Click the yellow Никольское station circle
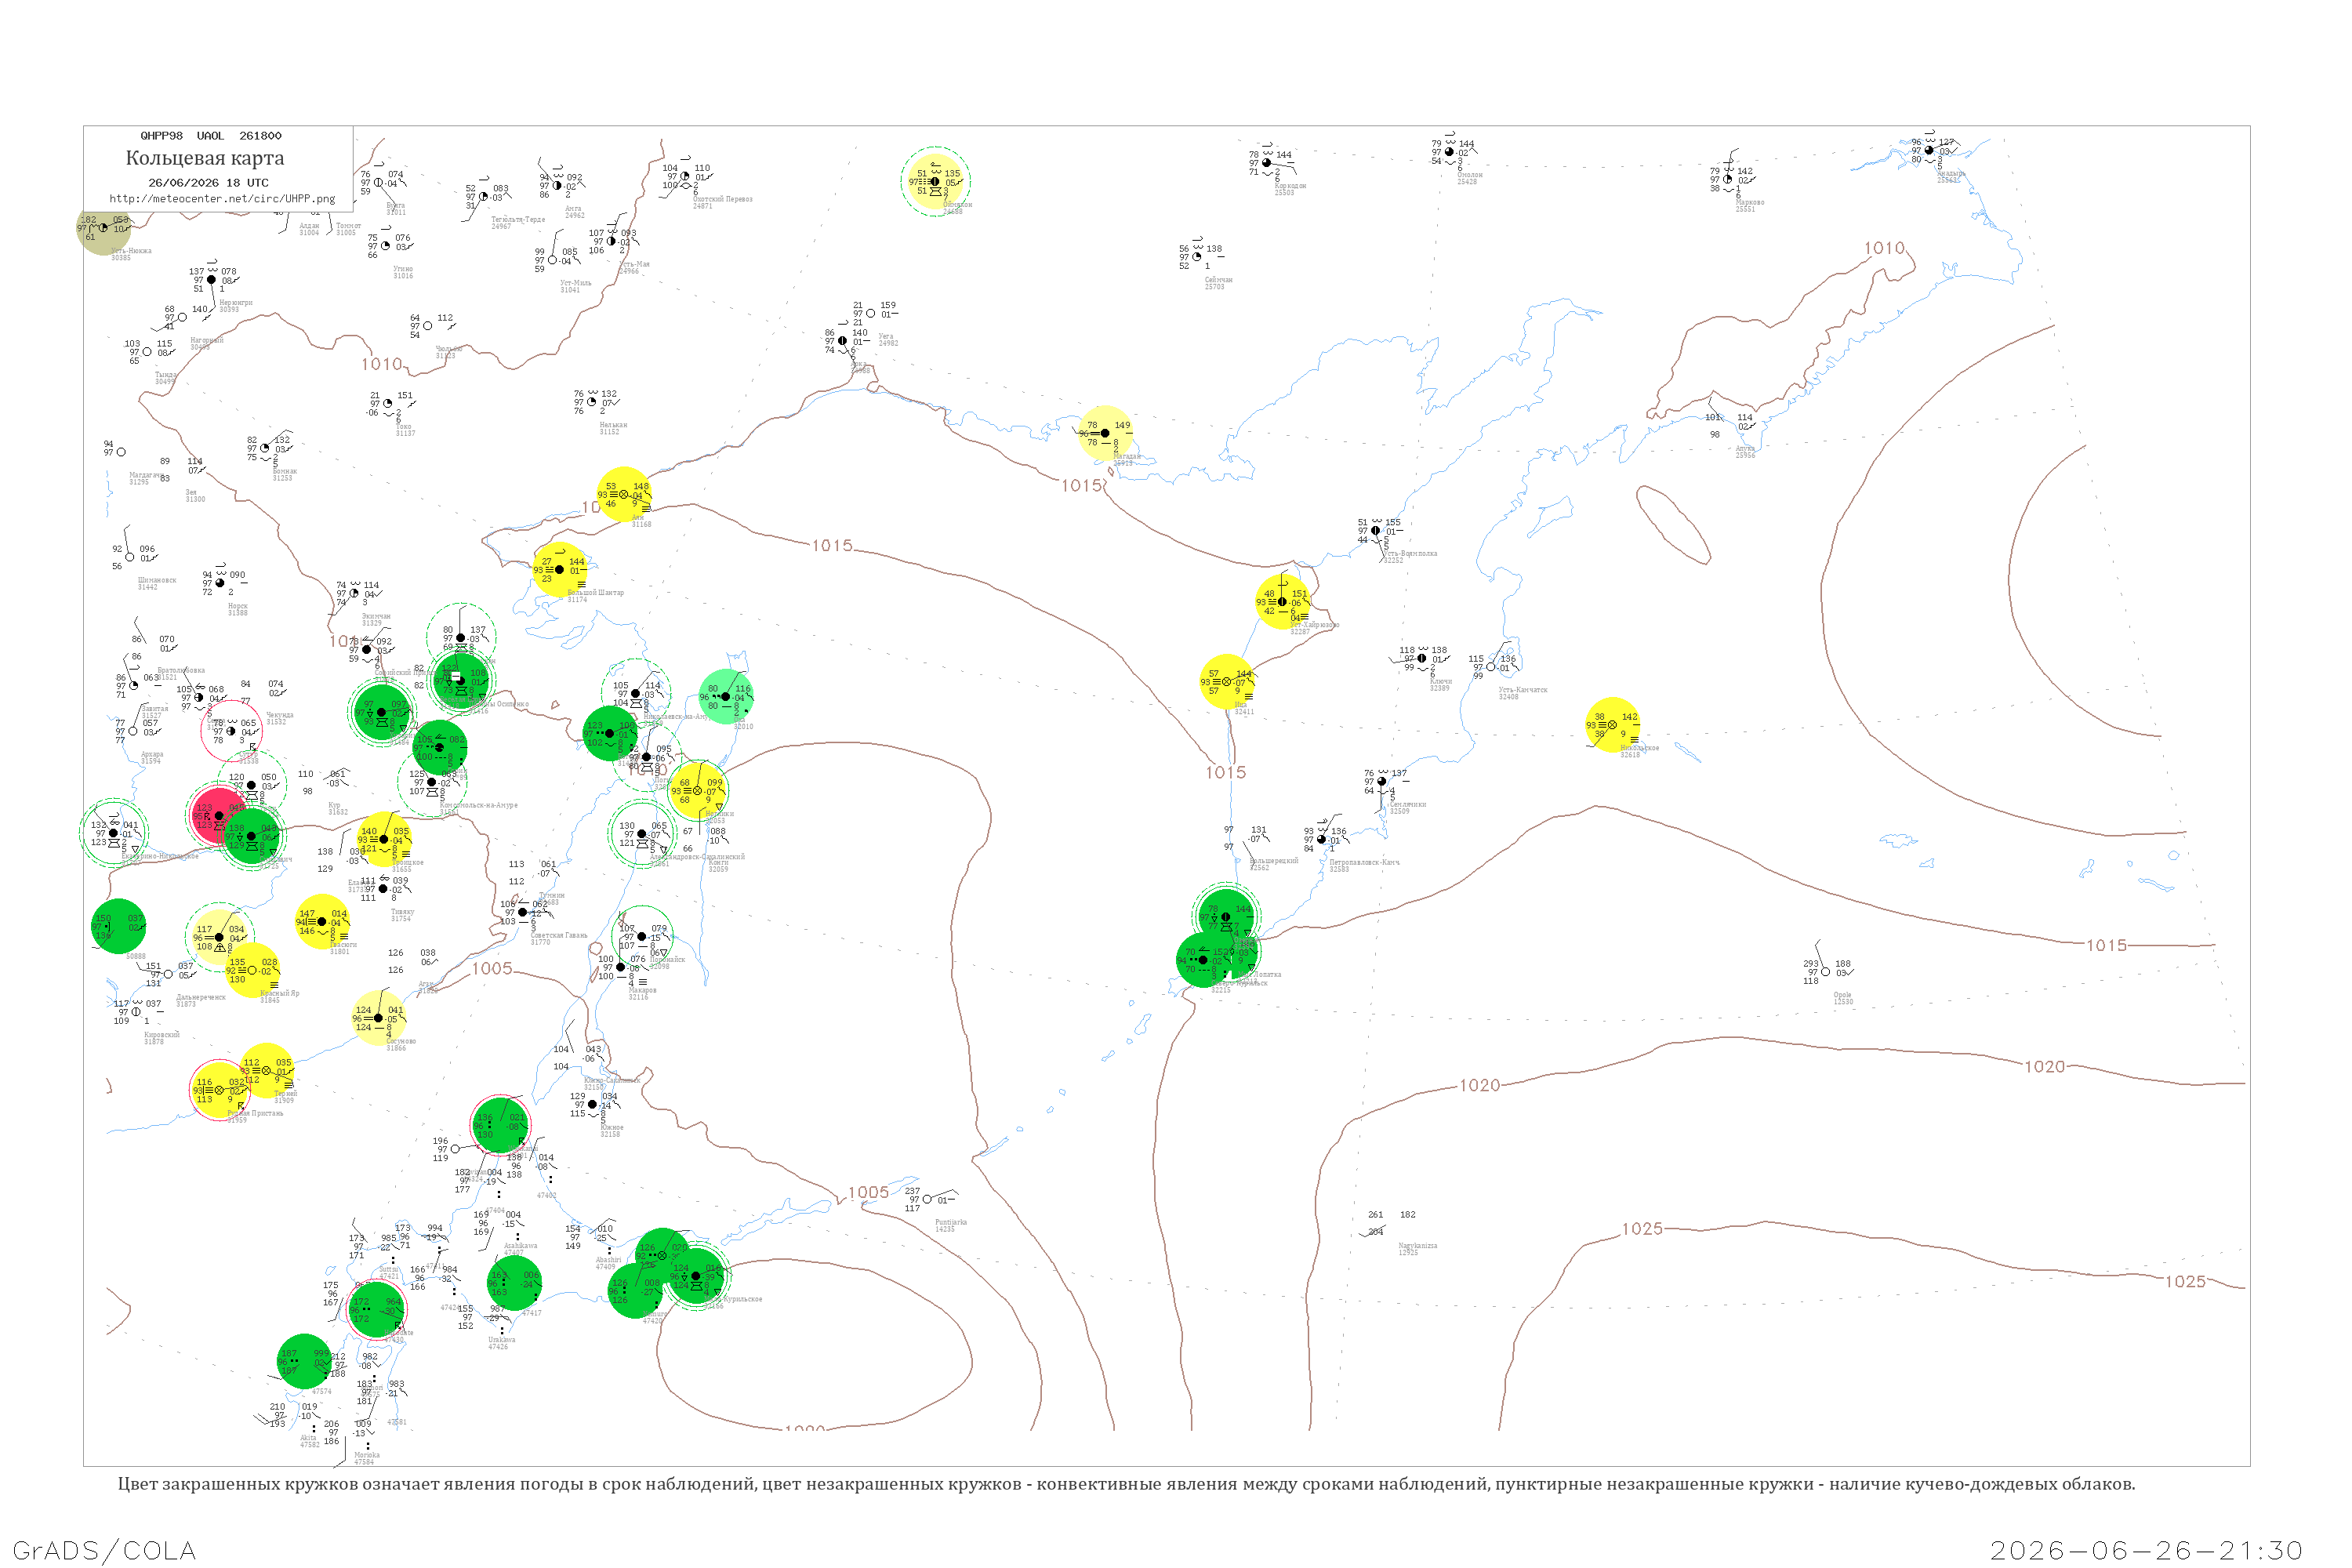This screenshot has width=2352, height=1568. [x=1612, y=725]
